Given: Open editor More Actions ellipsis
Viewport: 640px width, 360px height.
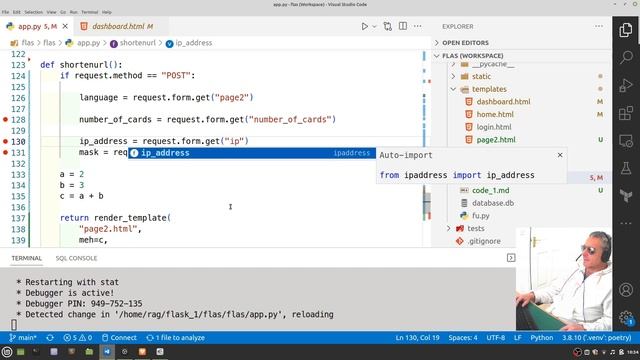Looking at the screenshot, I should [418, 26].
